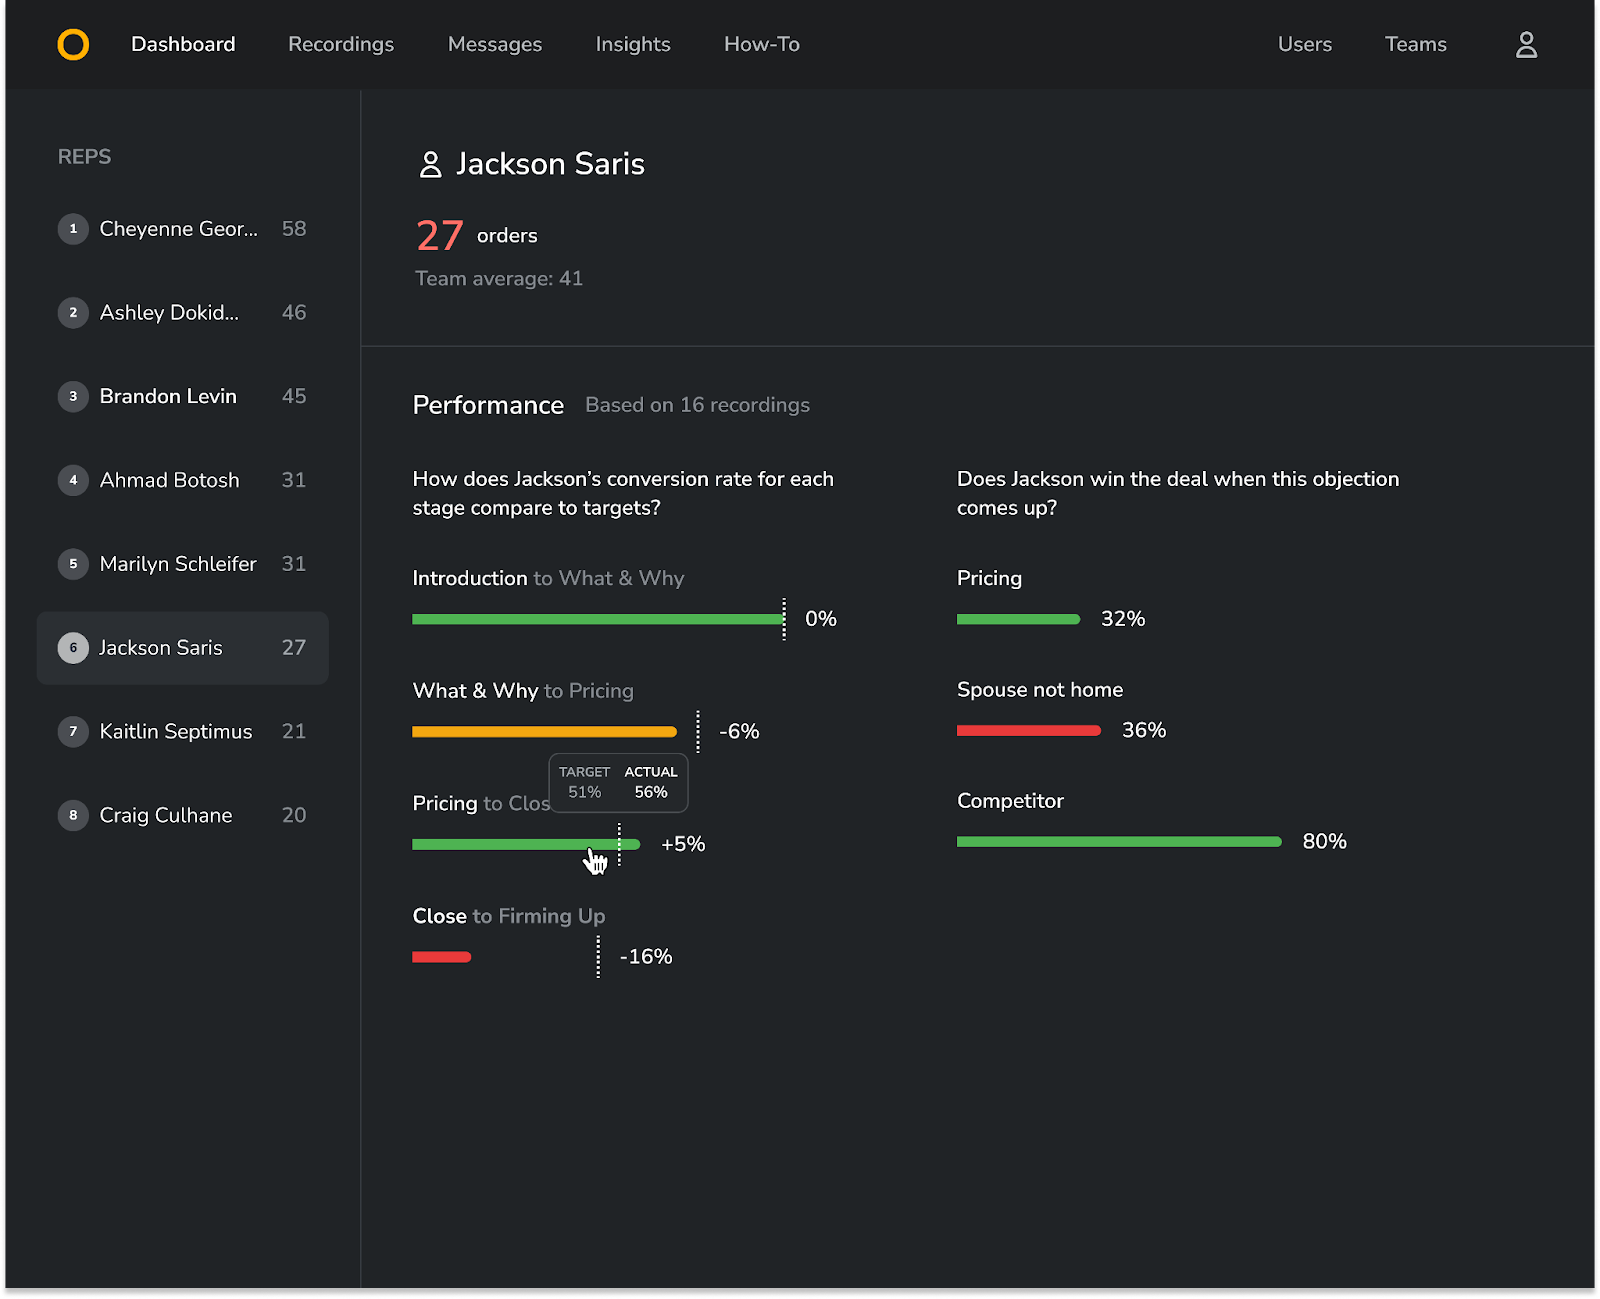The width and height of the screenshot is (1600, 1299).
Task: Click the Spouse not home red bar
Action: click(x=1029, y=731)
